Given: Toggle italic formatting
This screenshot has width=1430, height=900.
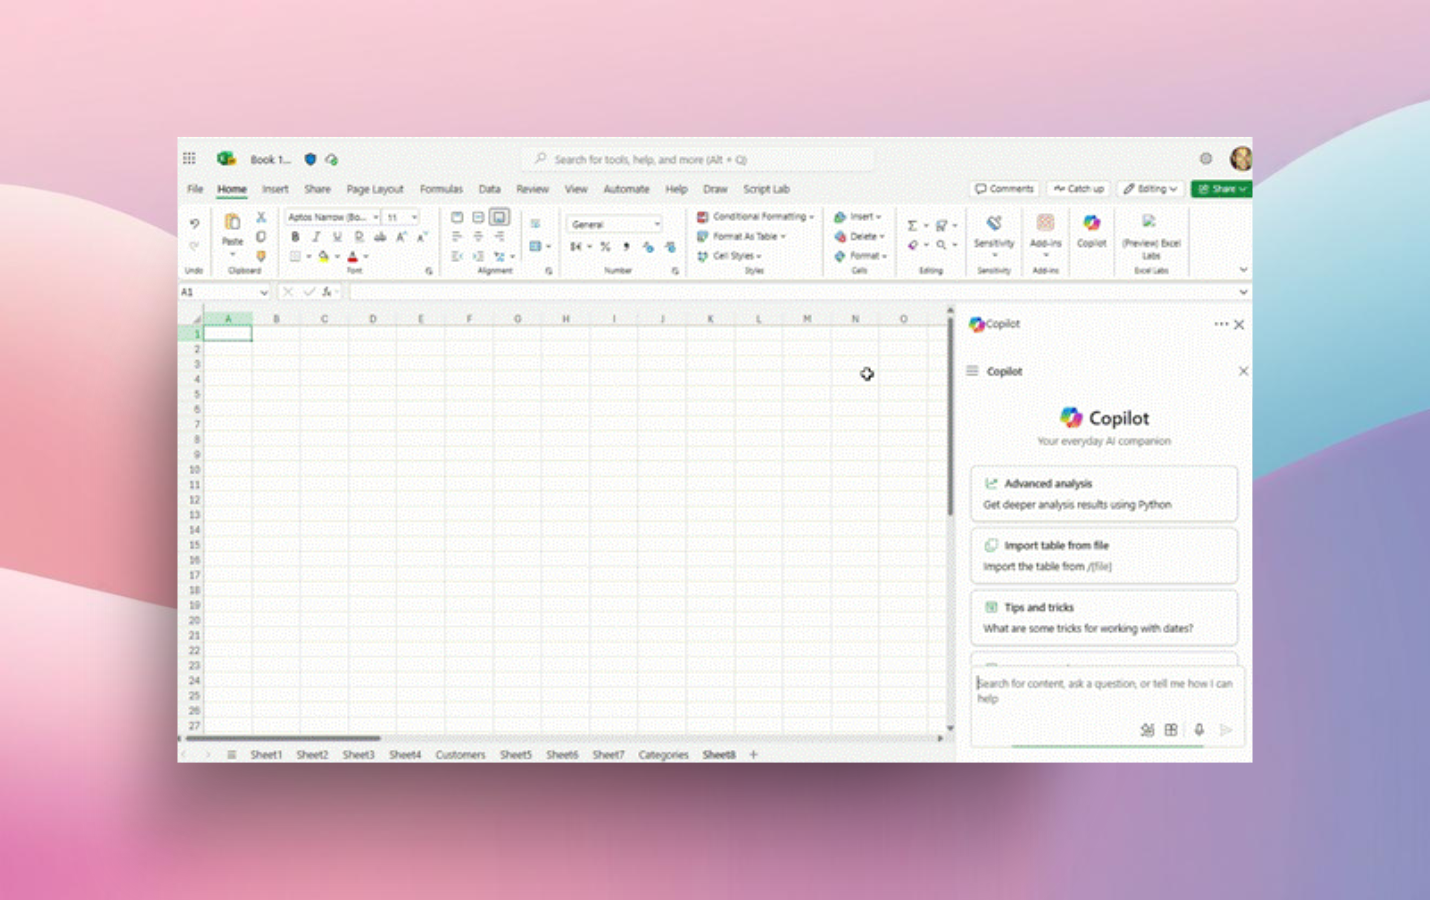Looking at the screenshot, I should point(316,237).
